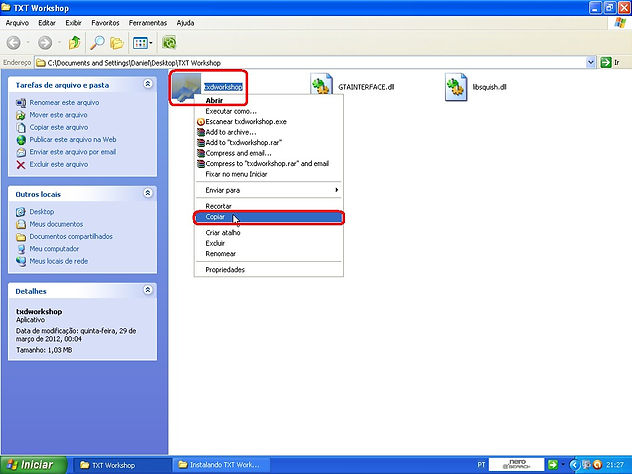Choose 'Escanear txdworkshop.exe' context entry
The width and height of the screenshot is (632, 474).
coord(268,122)
